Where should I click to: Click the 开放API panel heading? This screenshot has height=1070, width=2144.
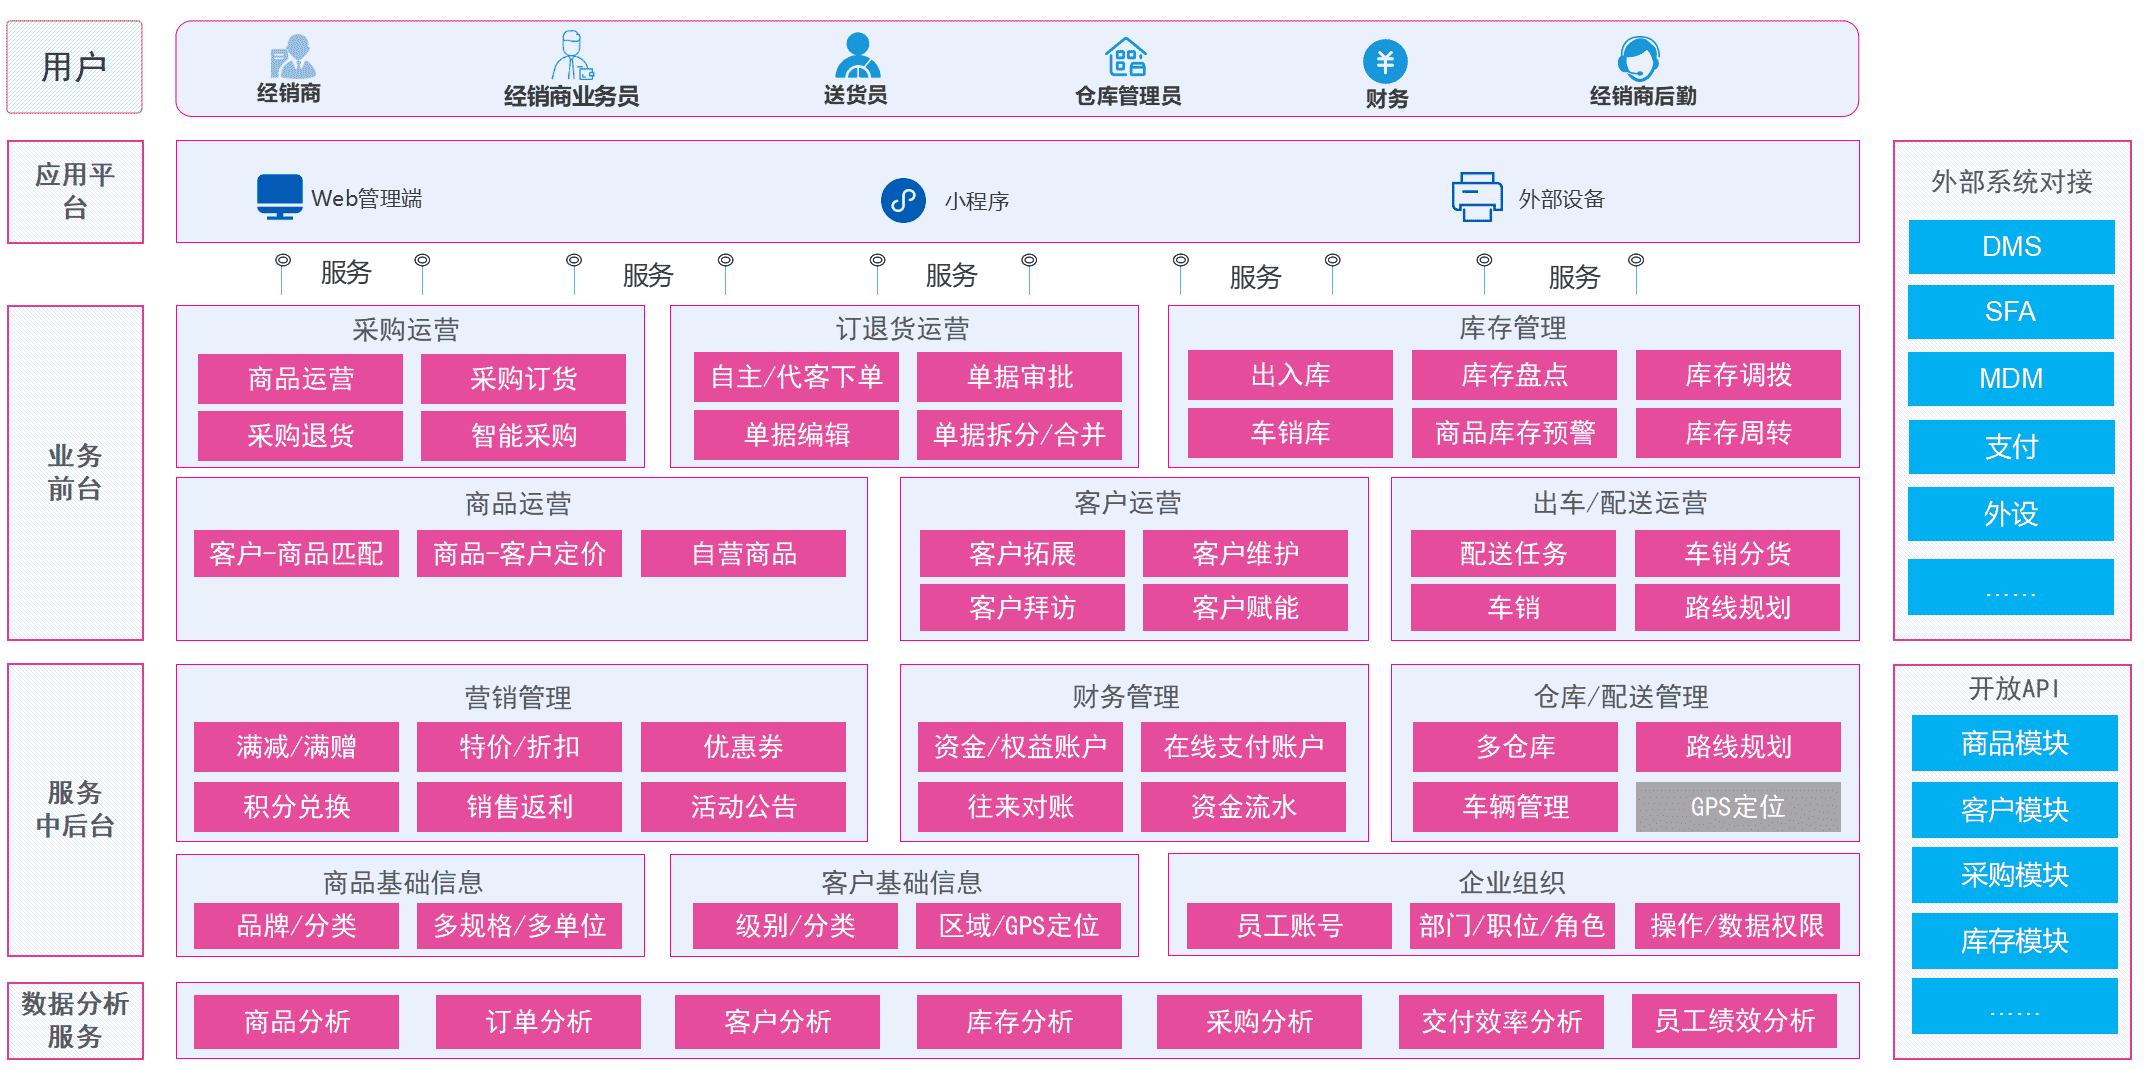pos(2014,689)
